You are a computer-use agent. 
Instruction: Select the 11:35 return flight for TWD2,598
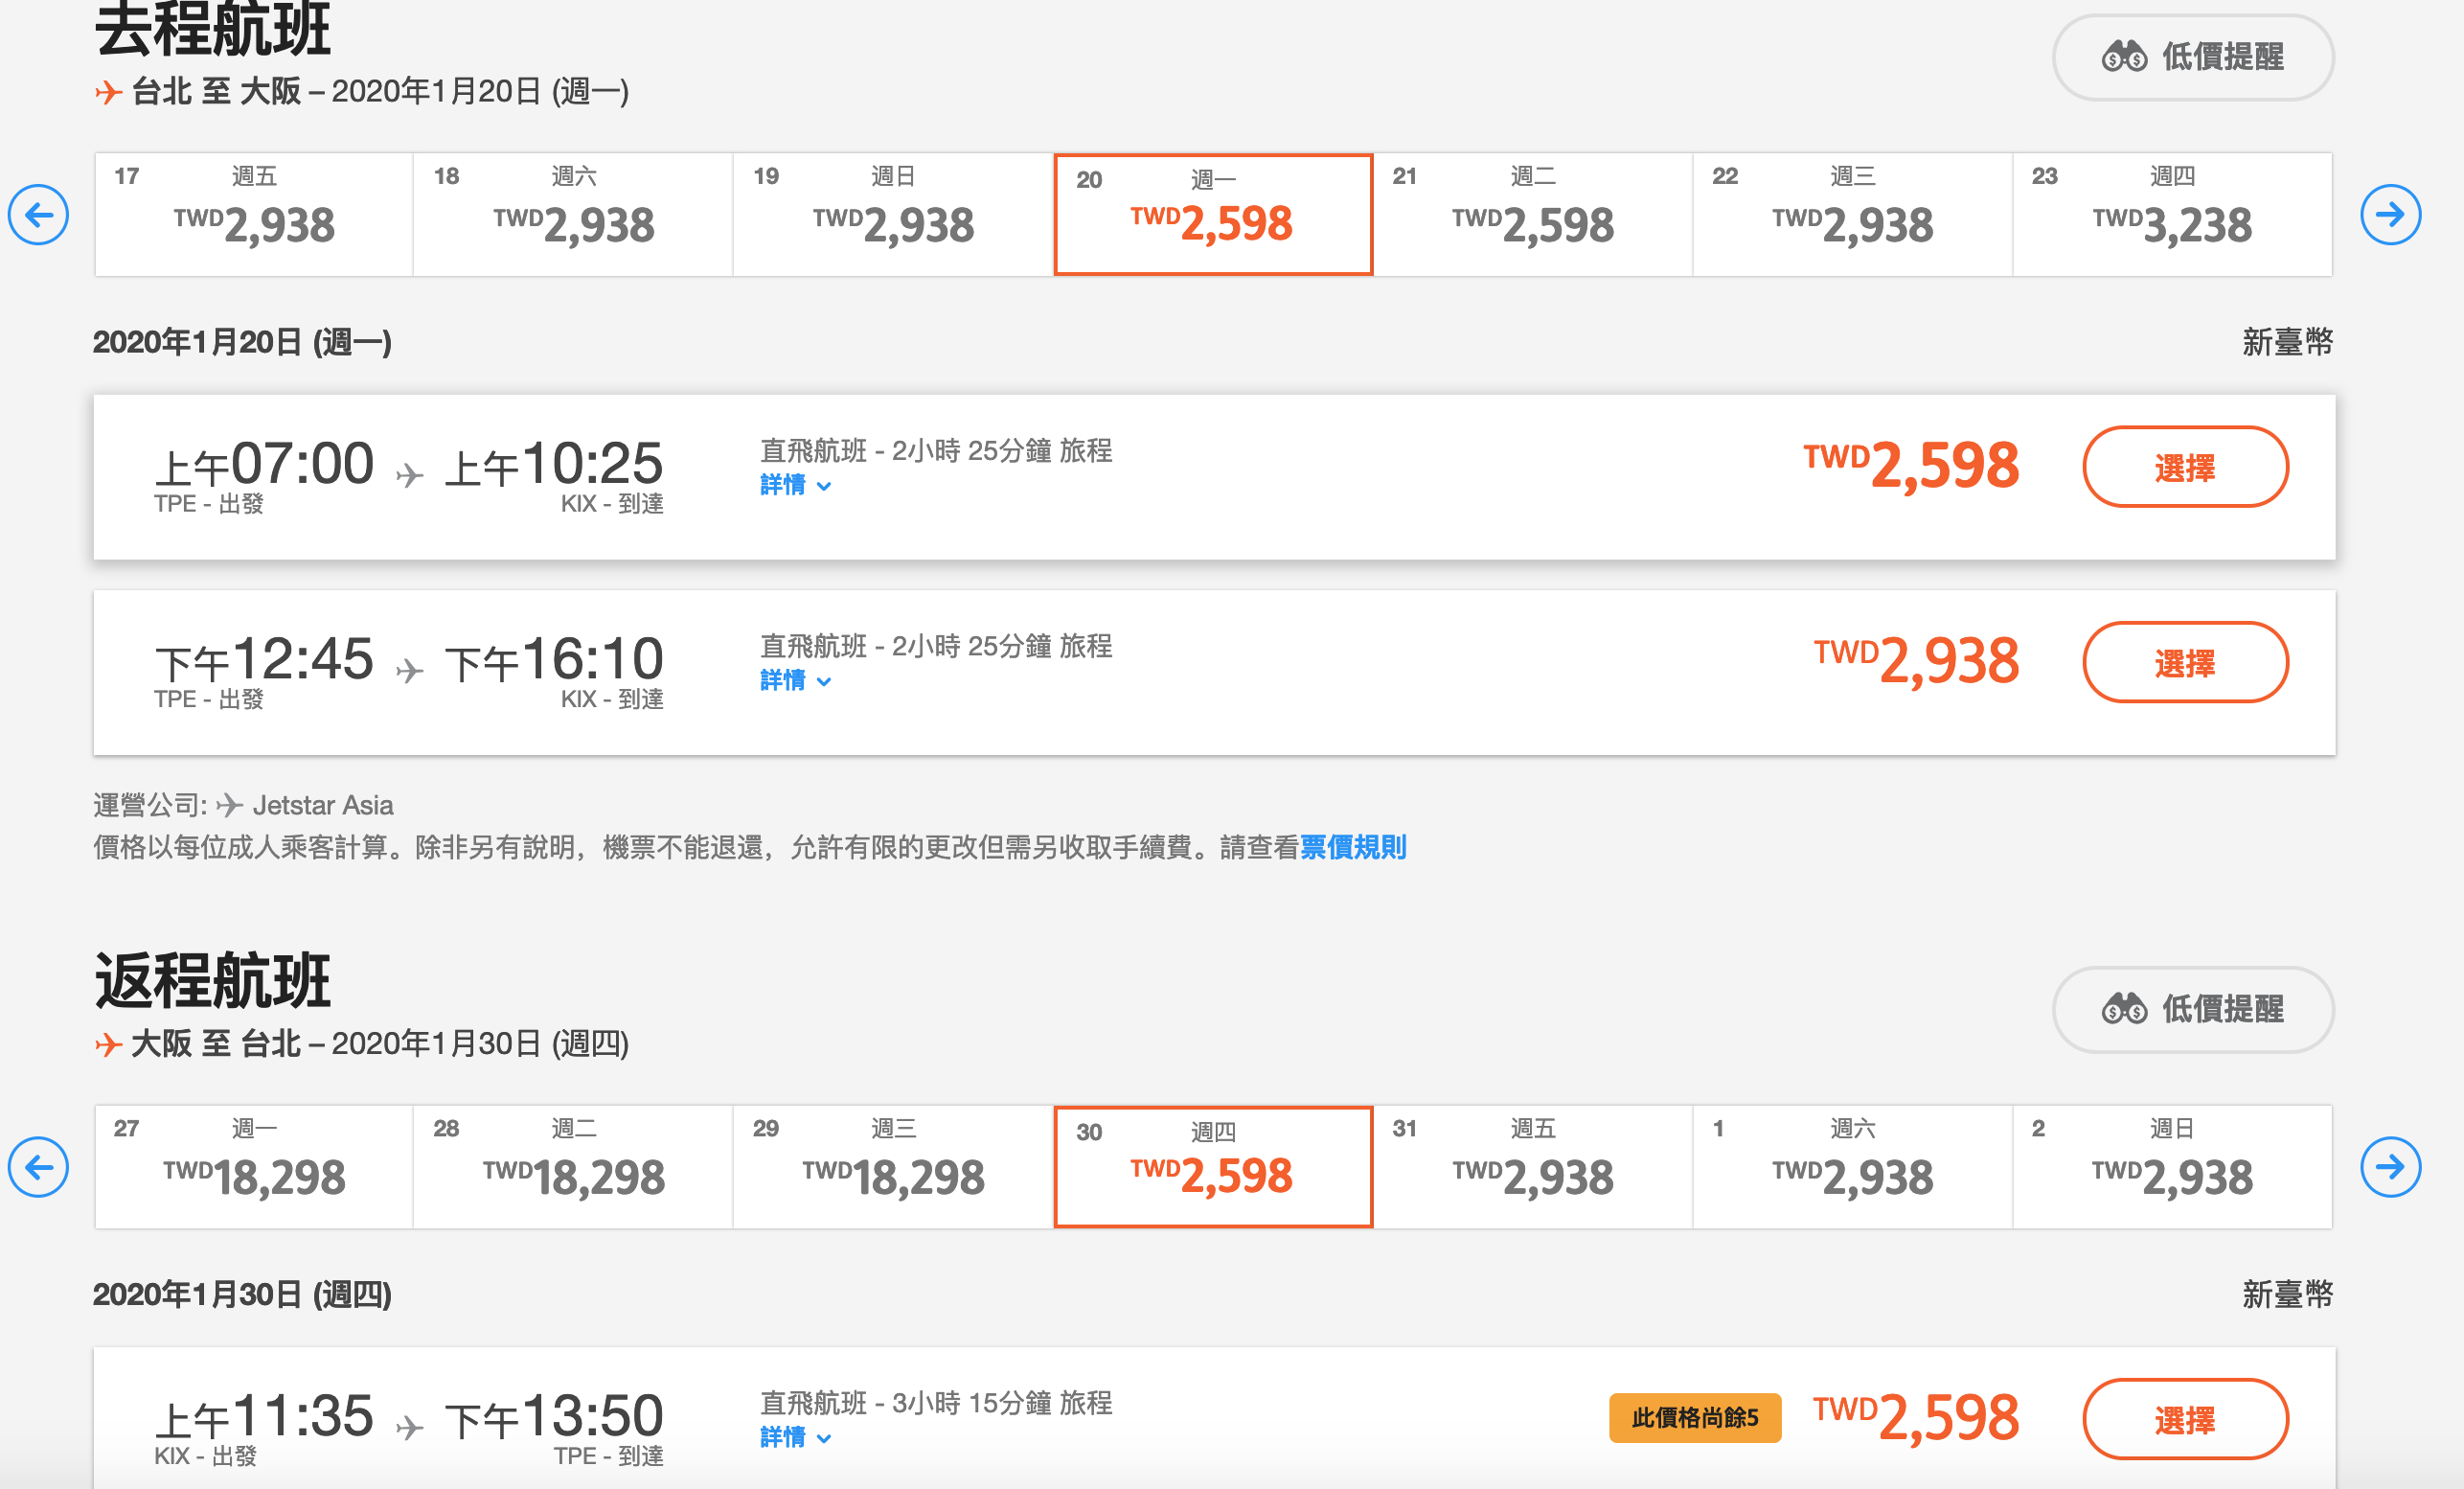[2185, 1419]
